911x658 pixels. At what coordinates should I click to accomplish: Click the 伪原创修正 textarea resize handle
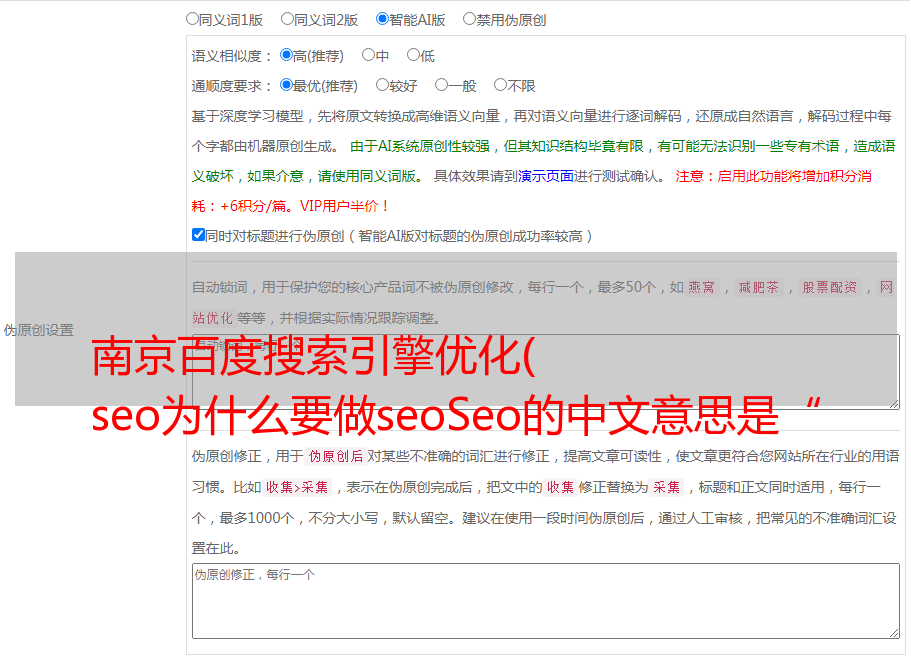coord(894,632)
